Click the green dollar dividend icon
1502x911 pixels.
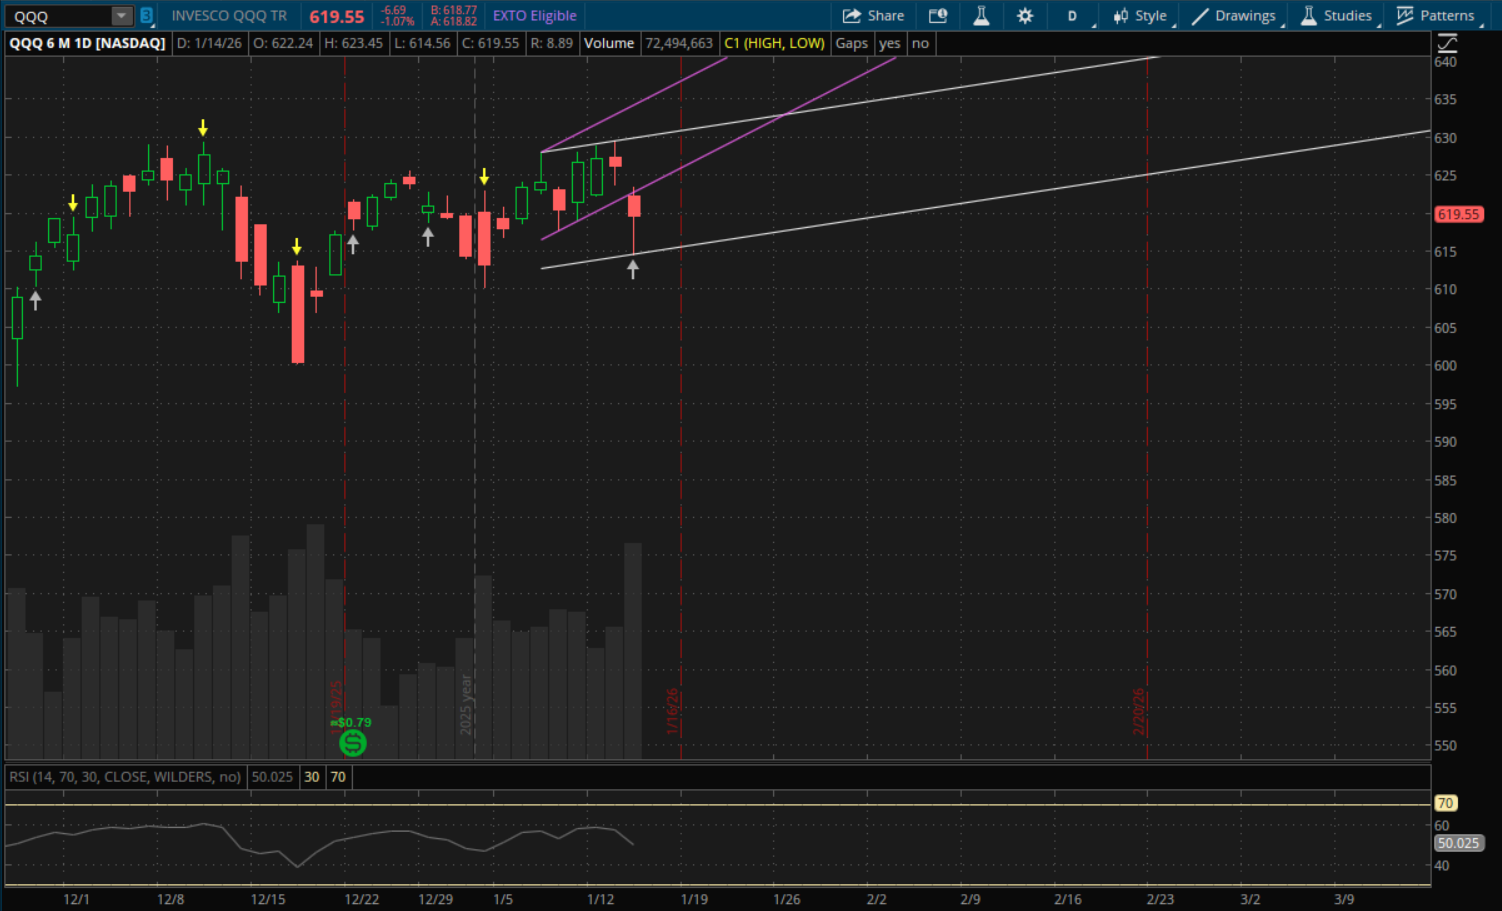(x=353, y=743)
